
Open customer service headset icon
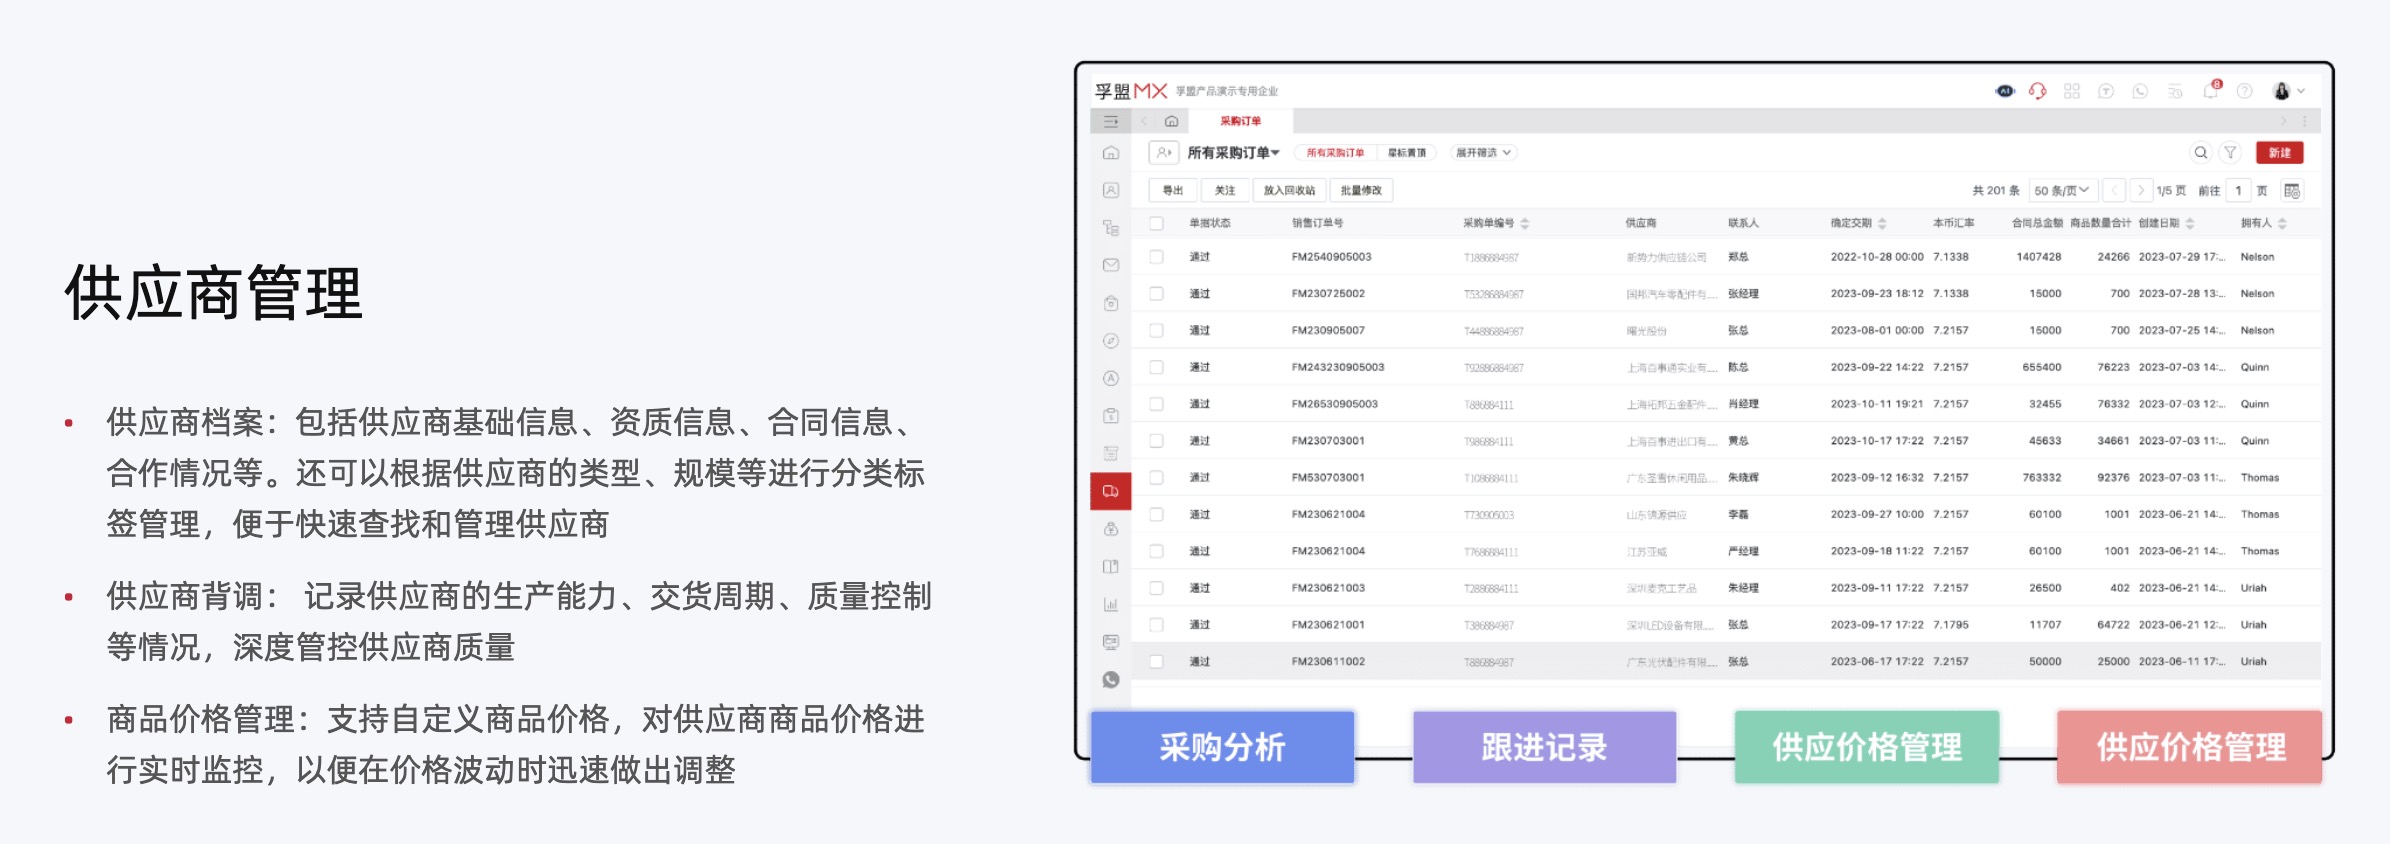2037,91
